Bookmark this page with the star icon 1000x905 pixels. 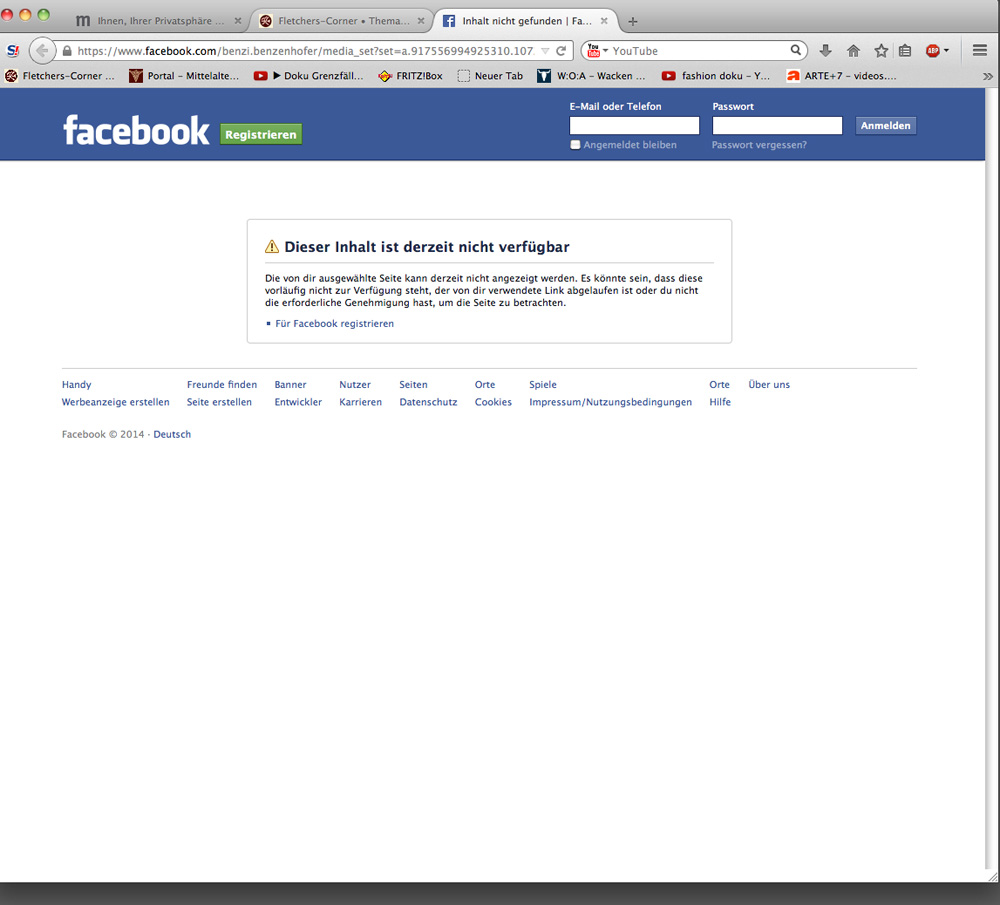pos(881,51)
